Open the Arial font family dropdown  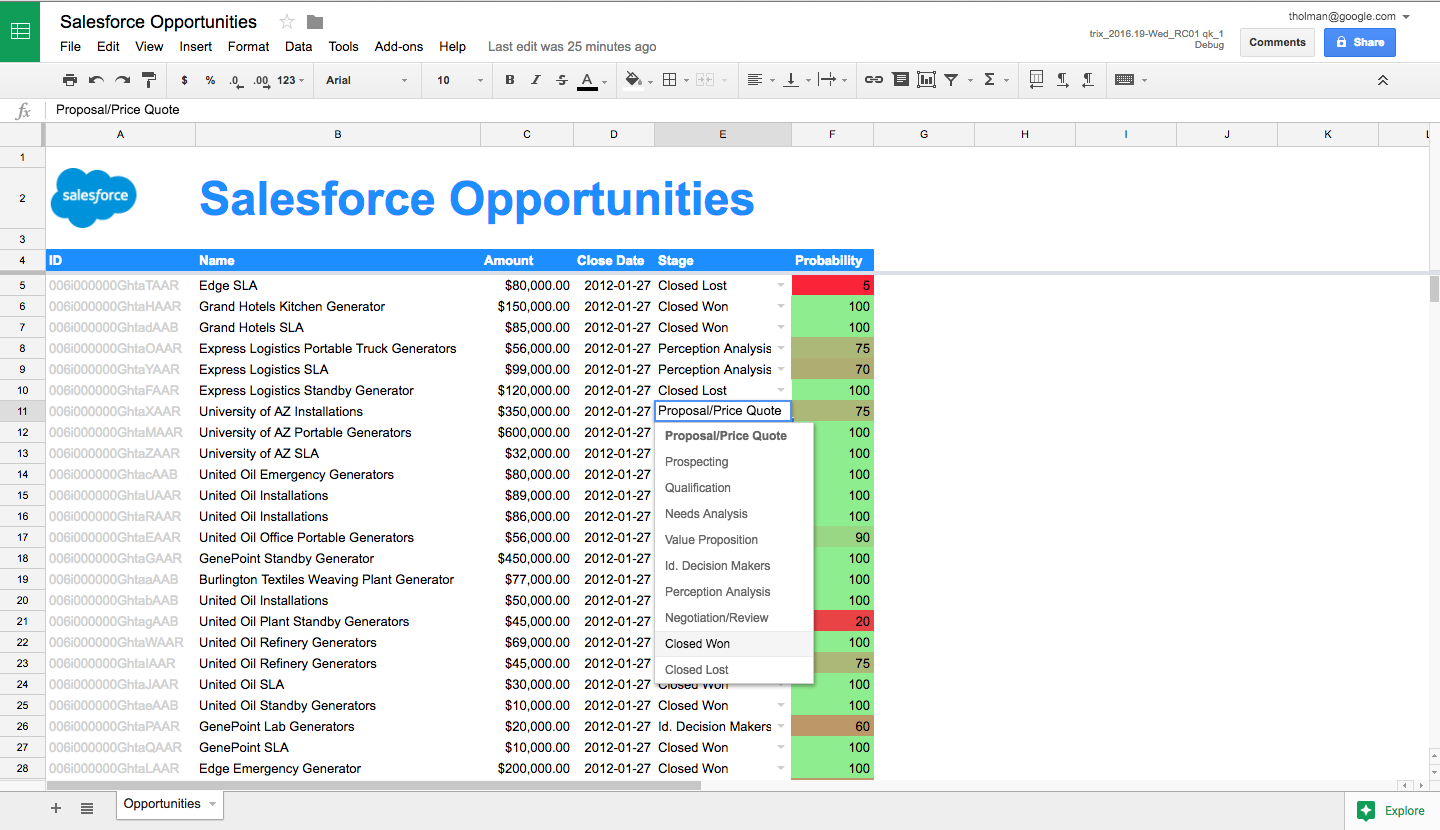point(367,80)
